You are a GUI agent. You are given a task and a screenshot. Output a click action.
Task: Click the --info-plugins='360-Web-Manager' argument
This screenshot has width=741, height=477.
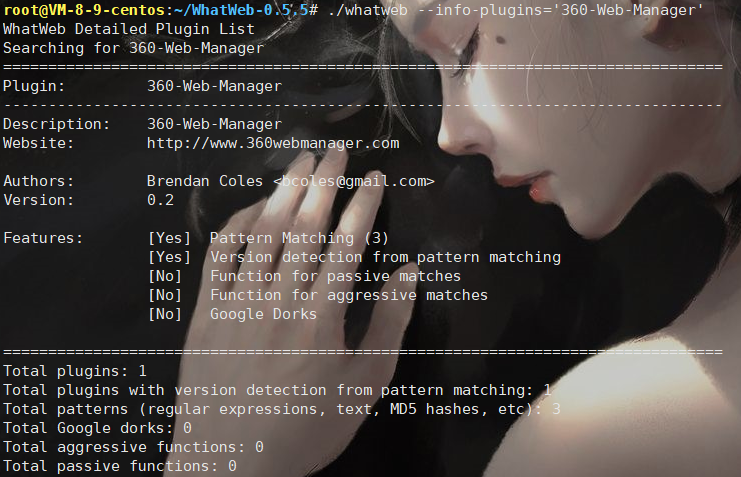tap(560, 10)
